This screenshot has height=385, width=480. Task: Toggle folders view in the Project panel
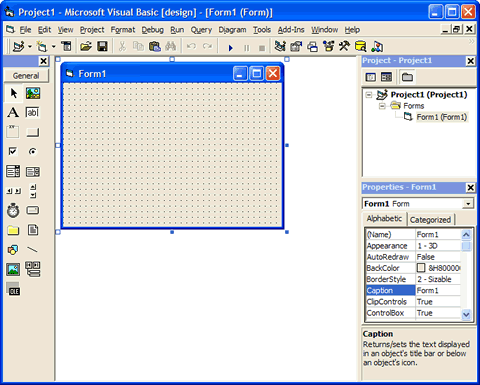tap(407, 77)
